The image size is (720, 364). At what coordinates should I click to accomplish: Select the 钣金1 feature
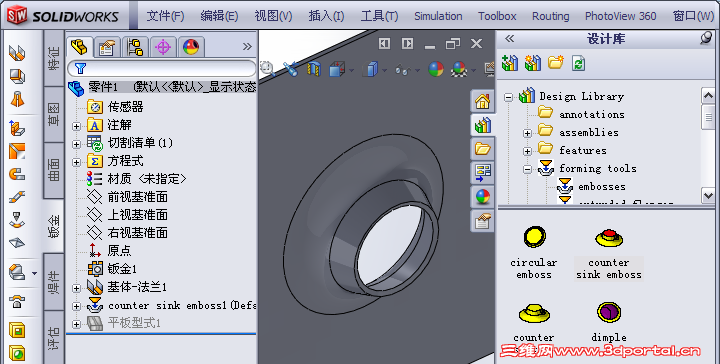(112, 269)
